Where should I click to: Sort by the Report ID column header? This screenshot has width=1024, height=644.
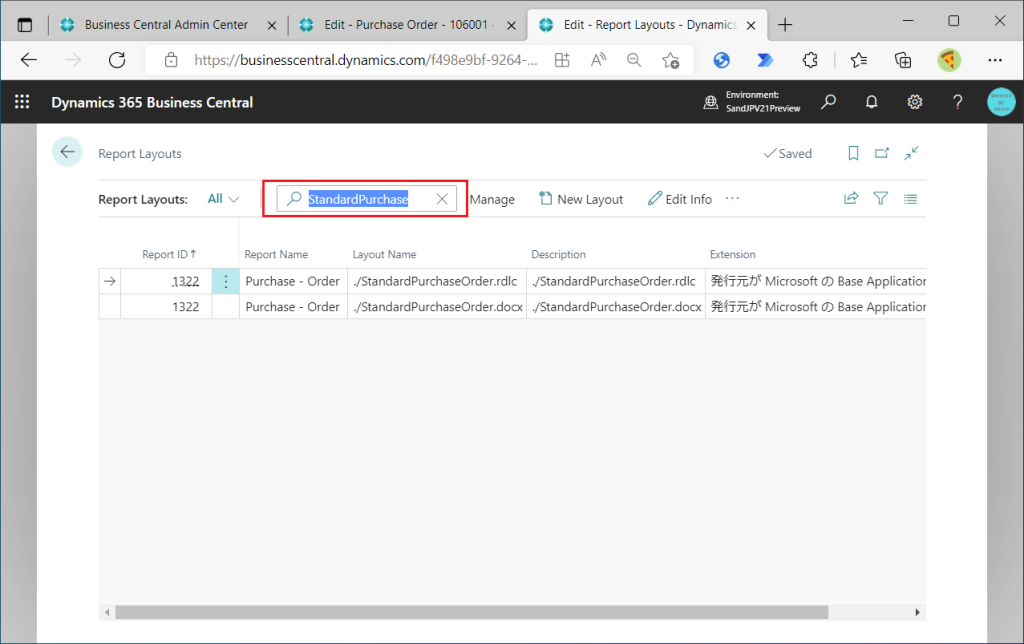(169, 254)
